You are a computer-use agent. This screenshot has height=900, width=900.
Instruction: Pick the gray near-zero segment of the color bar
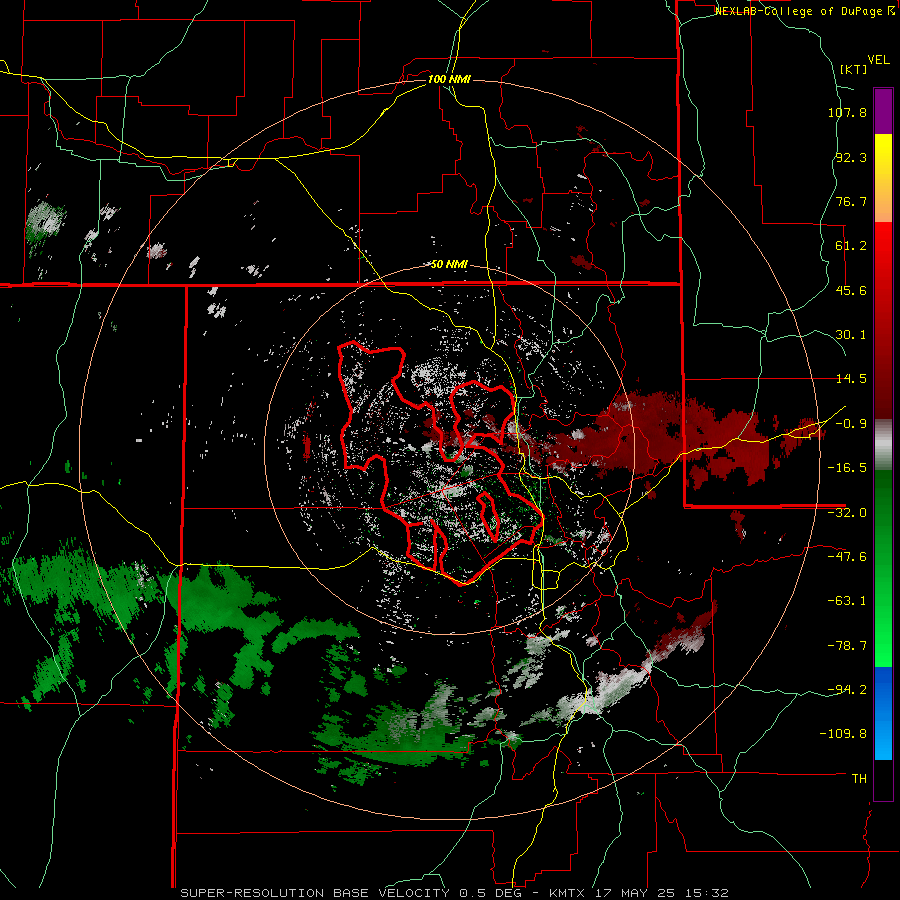click(x=883, y=444)
